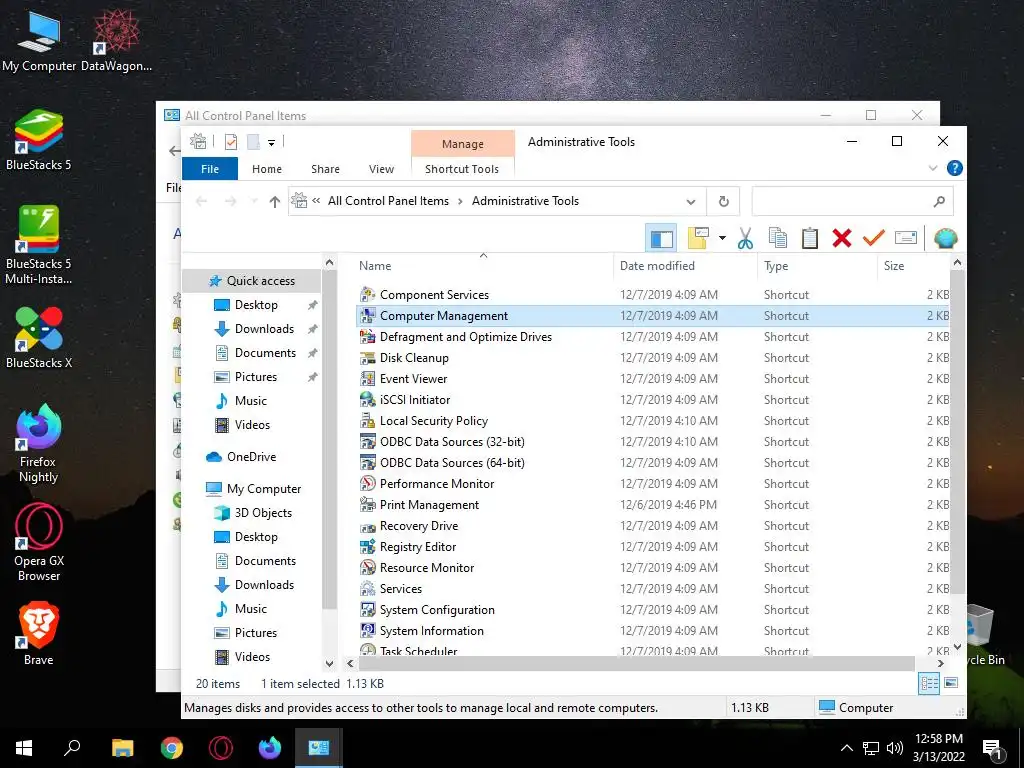Go up one folder level arrow

tap(274, 202)
